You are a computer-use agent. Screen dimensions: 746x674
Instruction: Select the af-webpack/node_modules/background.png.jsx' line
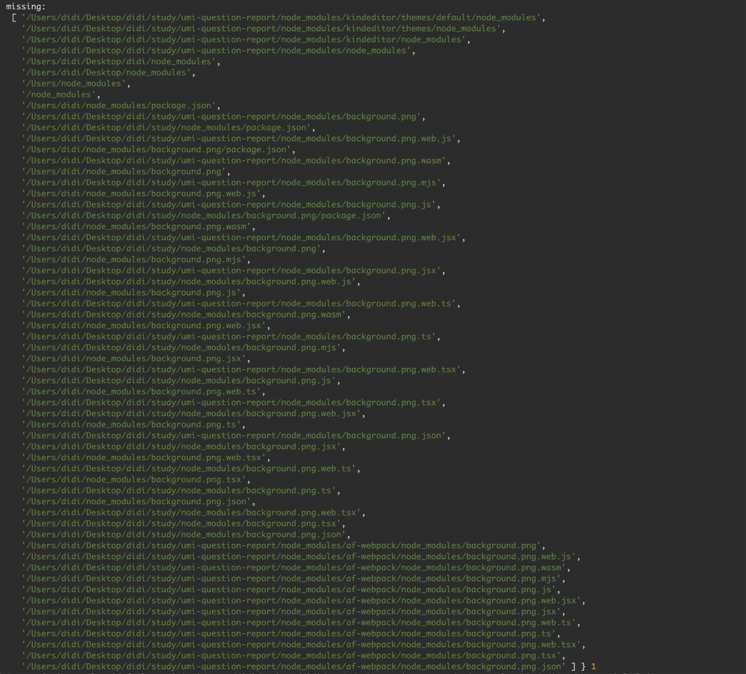(294, 612)
